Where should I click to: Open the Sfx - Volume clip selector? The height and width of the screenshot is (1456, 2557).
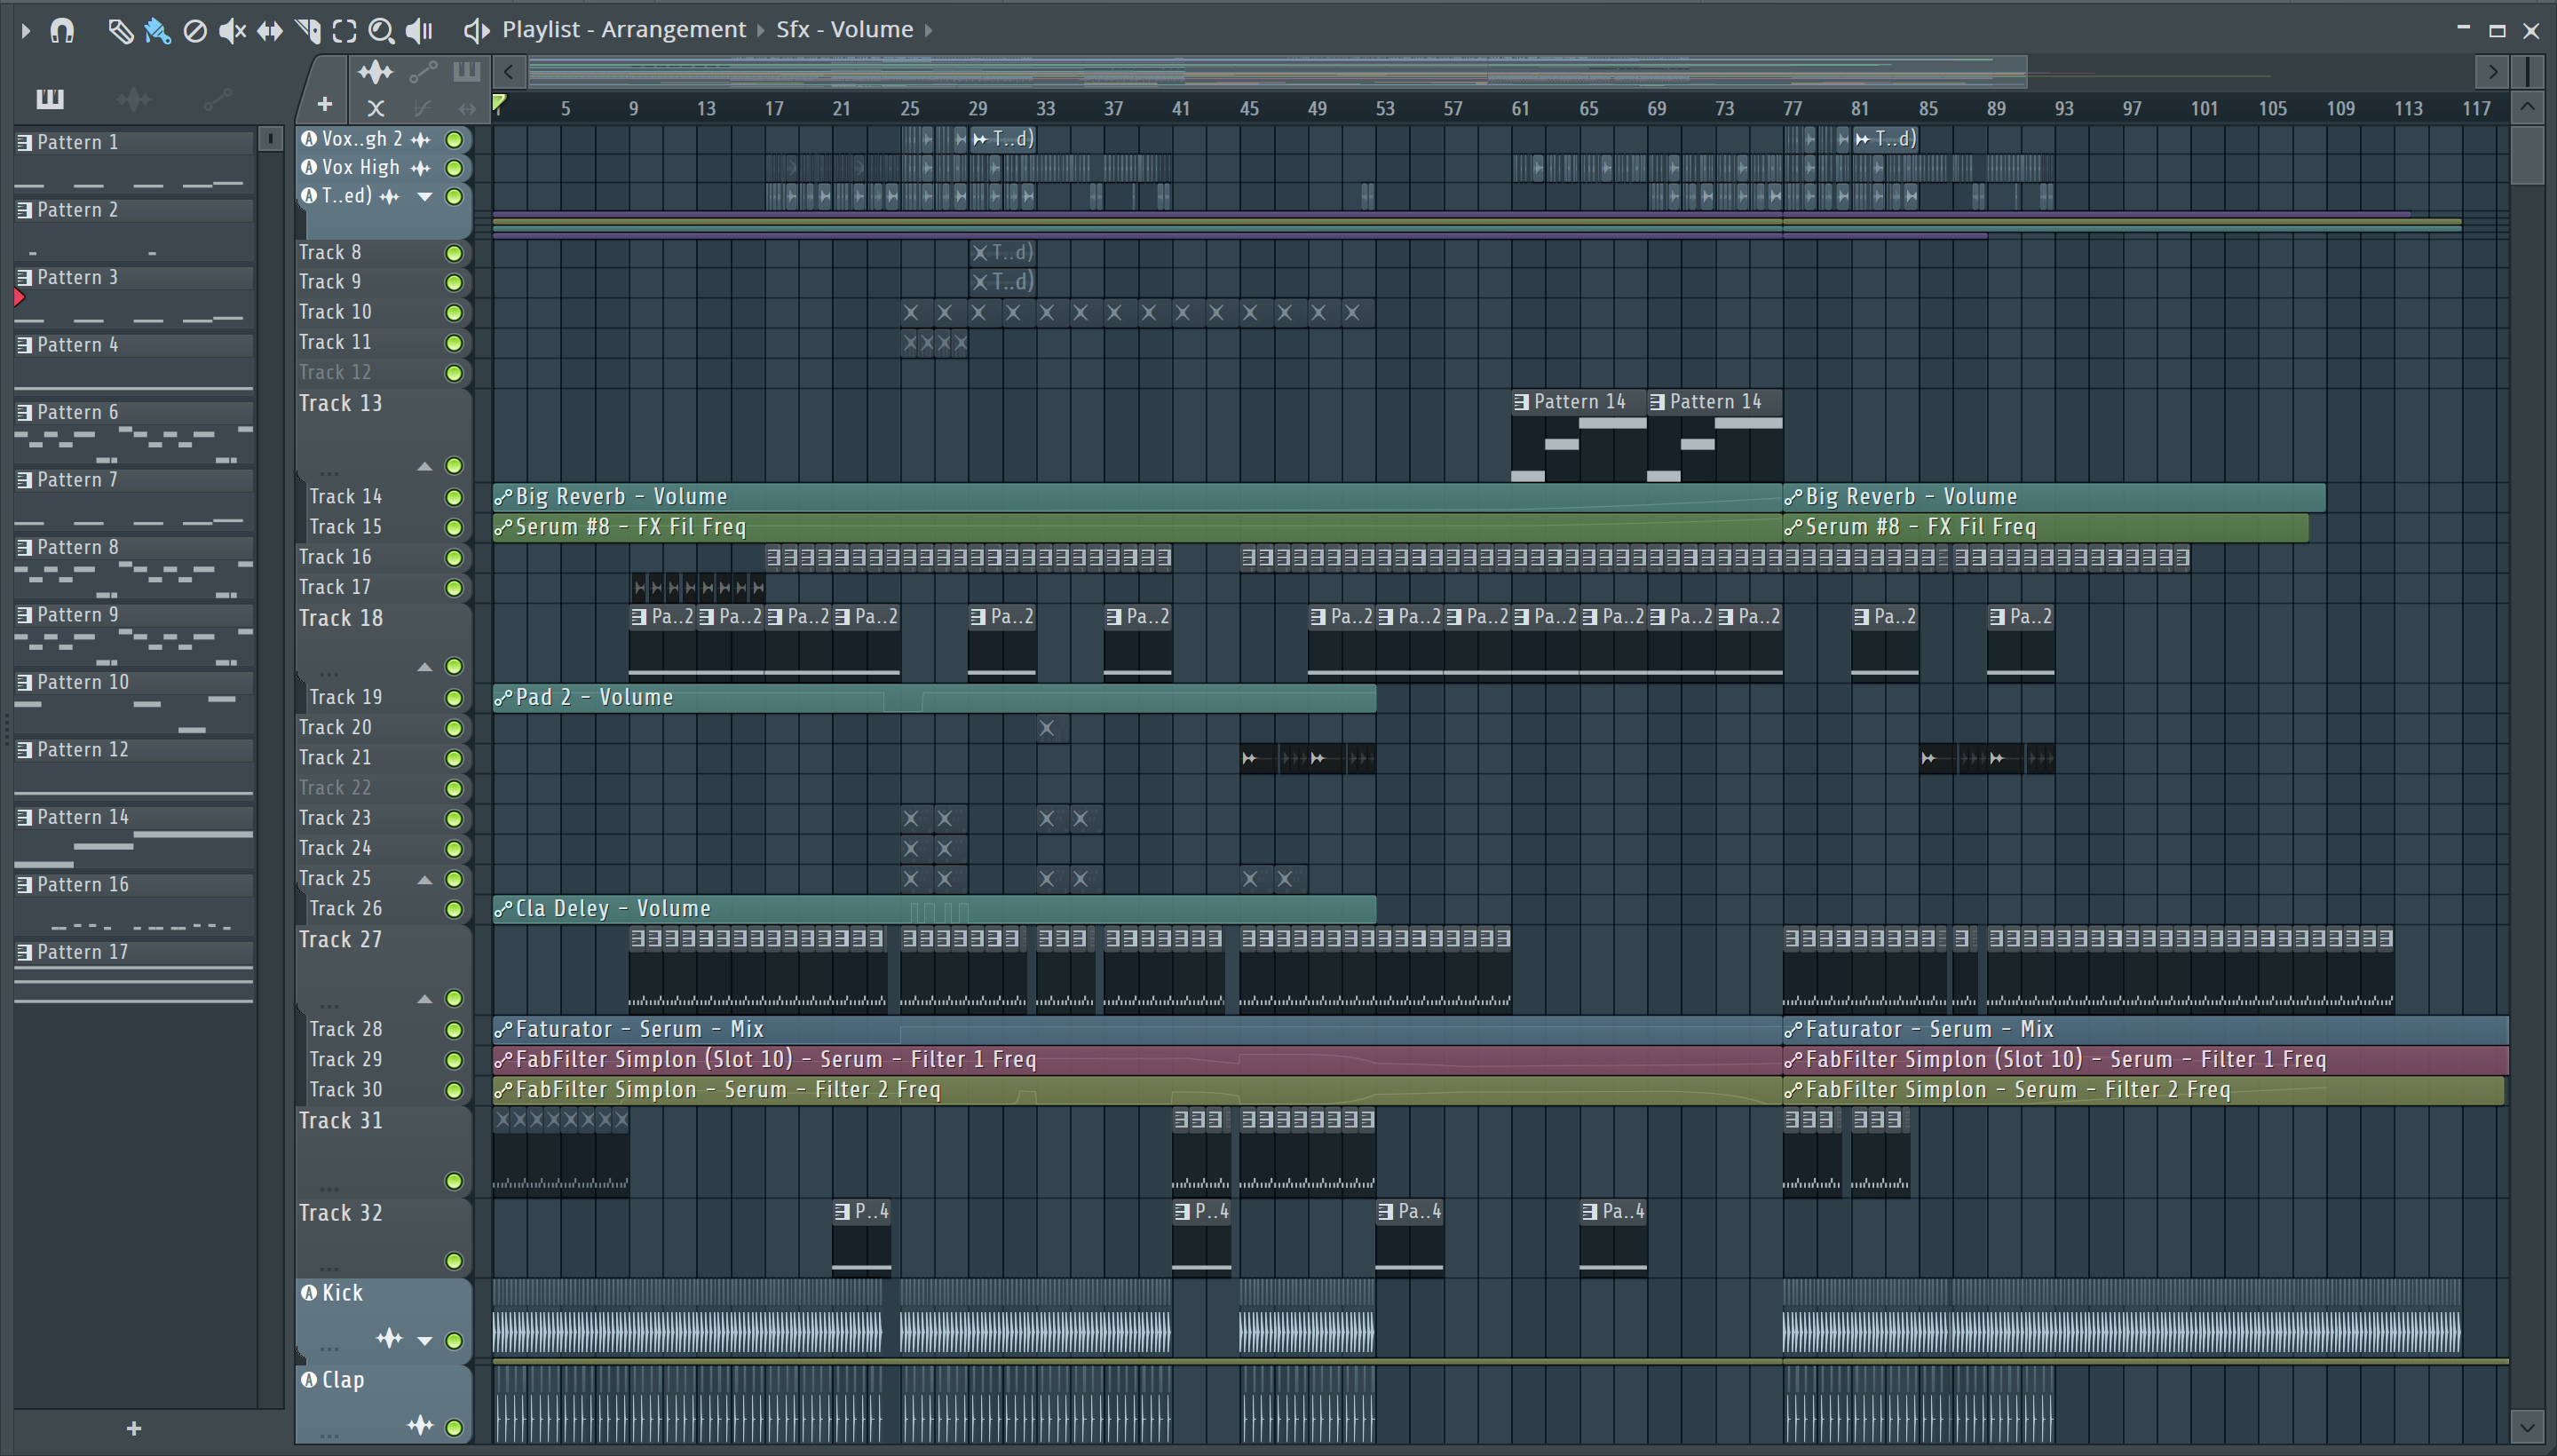point(844,29)
